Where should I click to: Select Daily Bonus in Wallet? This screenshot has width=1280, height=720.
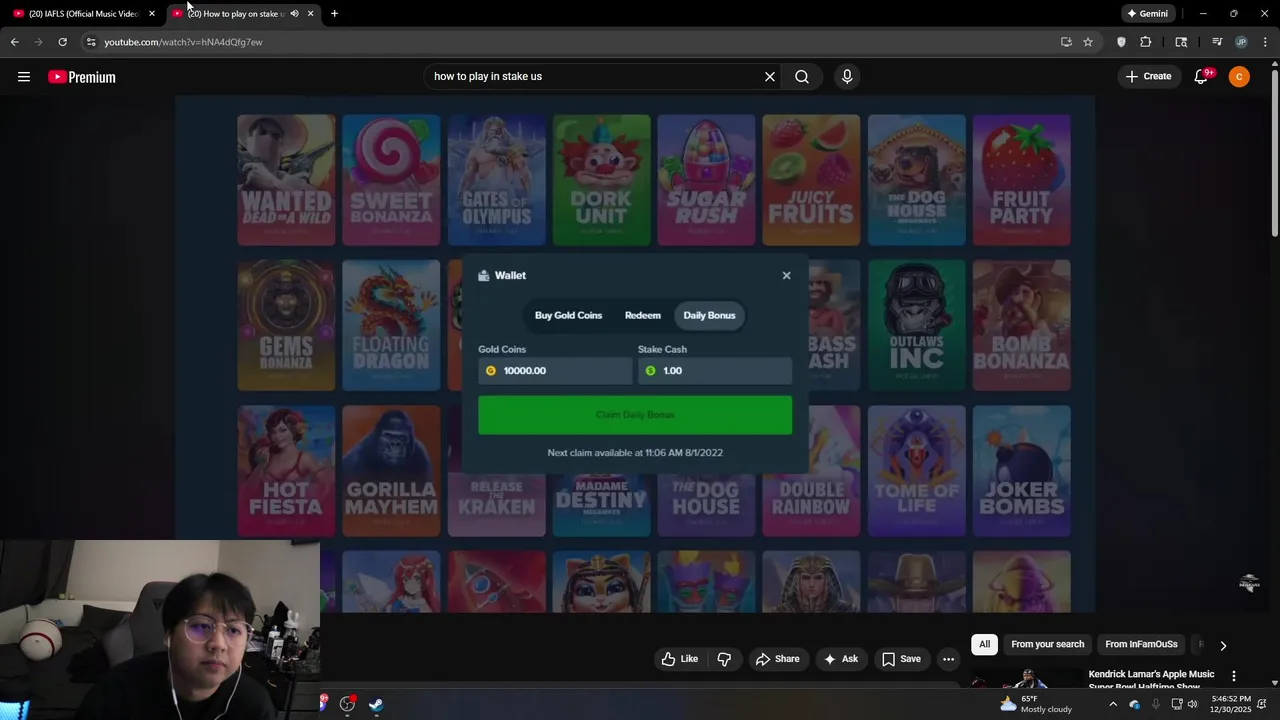pyautogui.click(x=709, y=316)
